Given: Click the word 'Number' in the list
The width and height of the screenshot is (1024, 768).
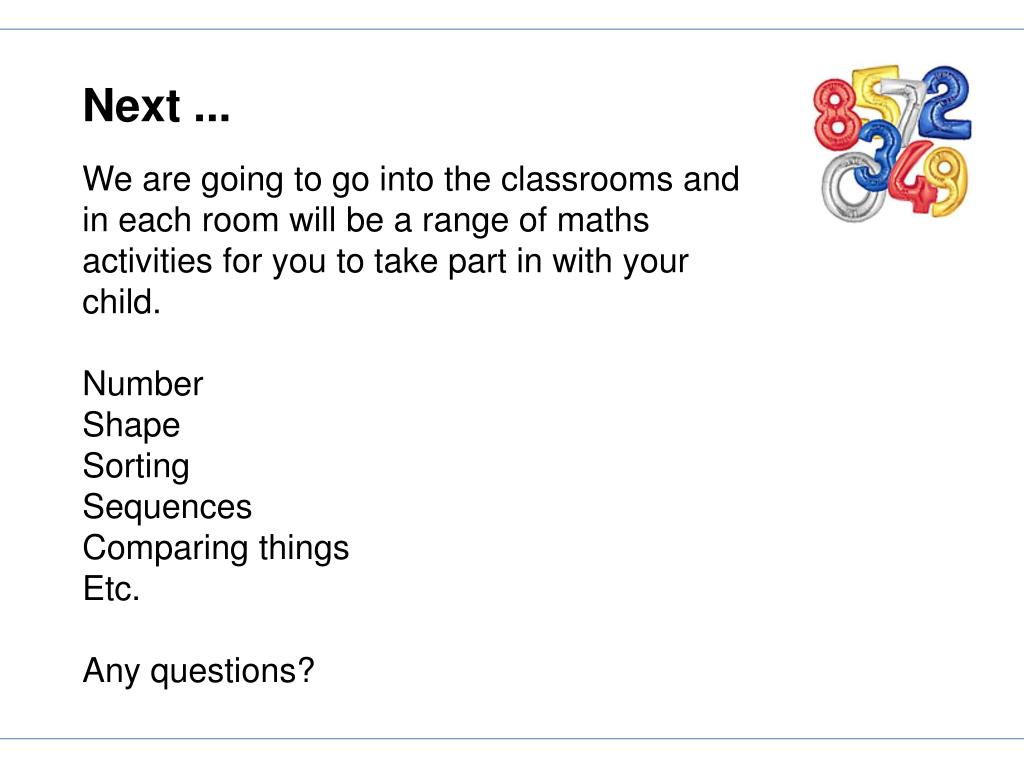Looking at the screenshot, I should [143, 383].
